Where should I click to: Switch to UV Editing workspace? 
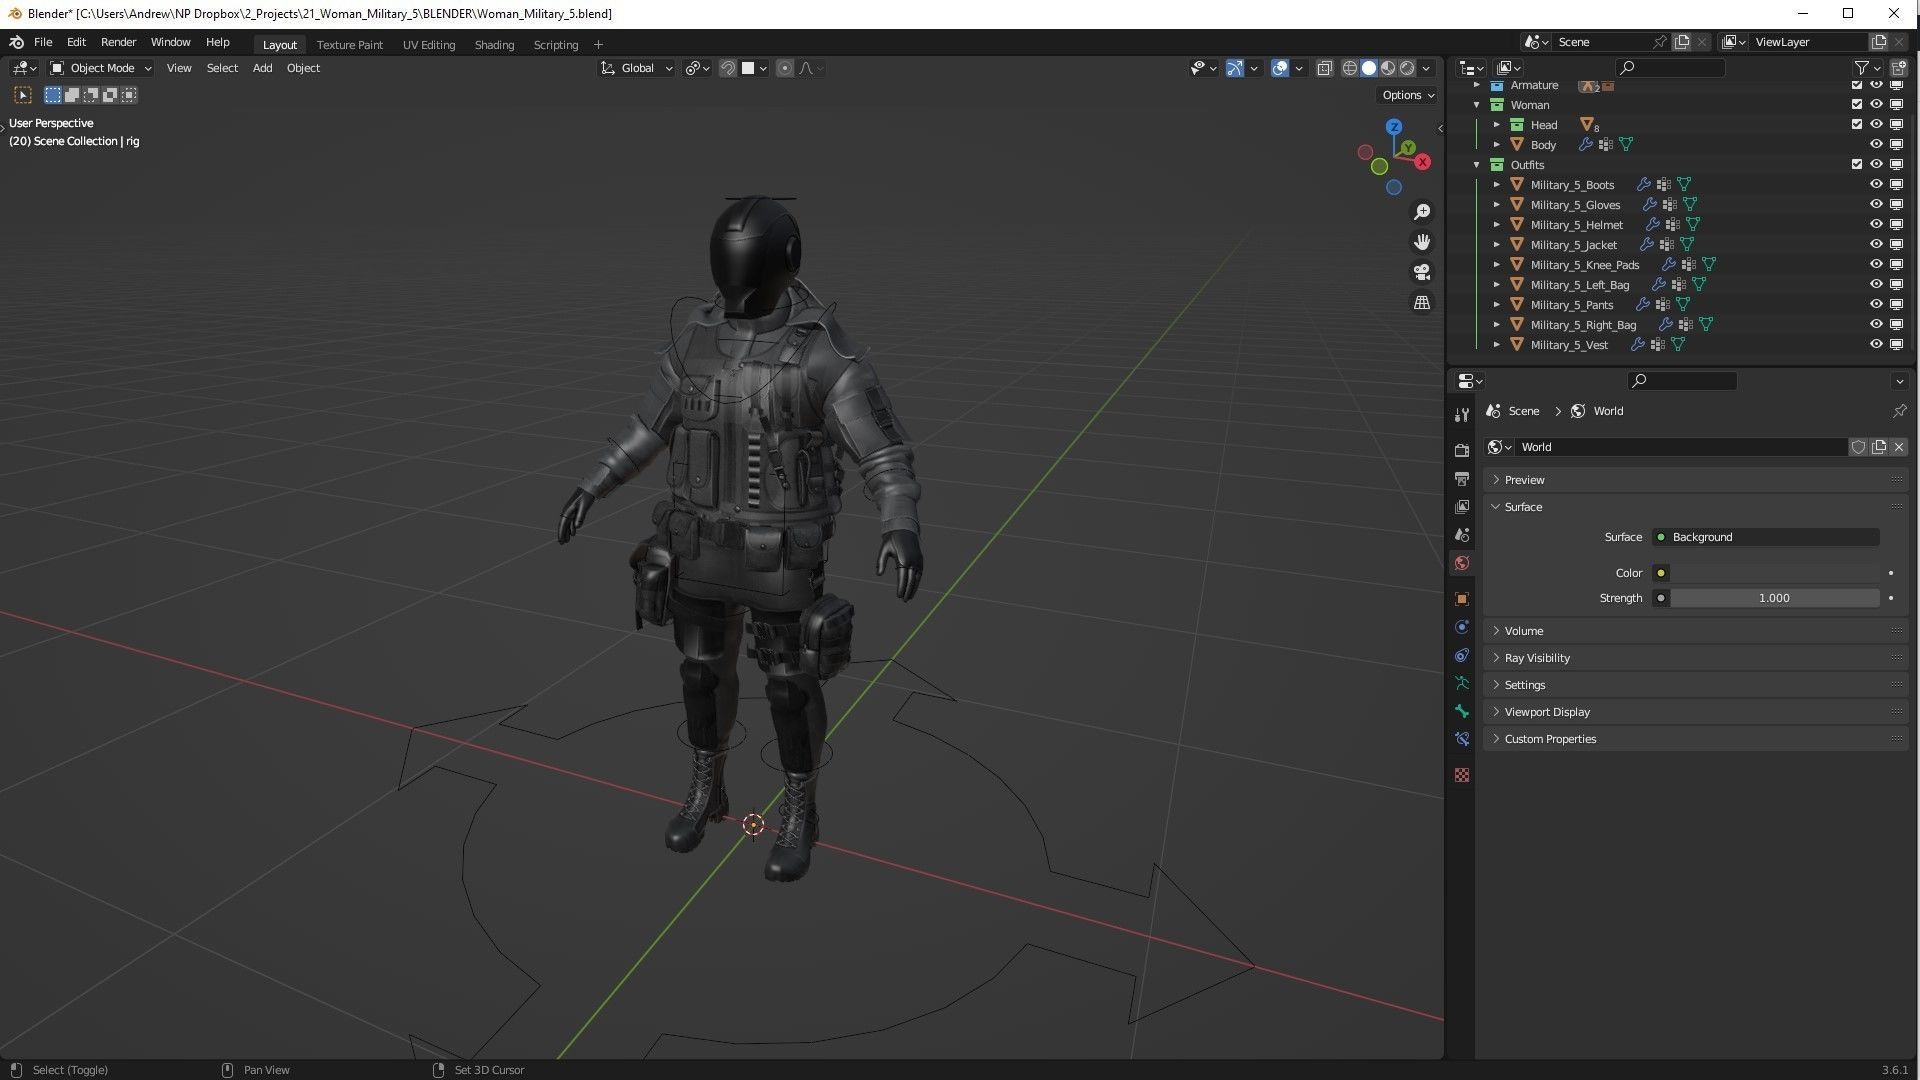[429, 45]
